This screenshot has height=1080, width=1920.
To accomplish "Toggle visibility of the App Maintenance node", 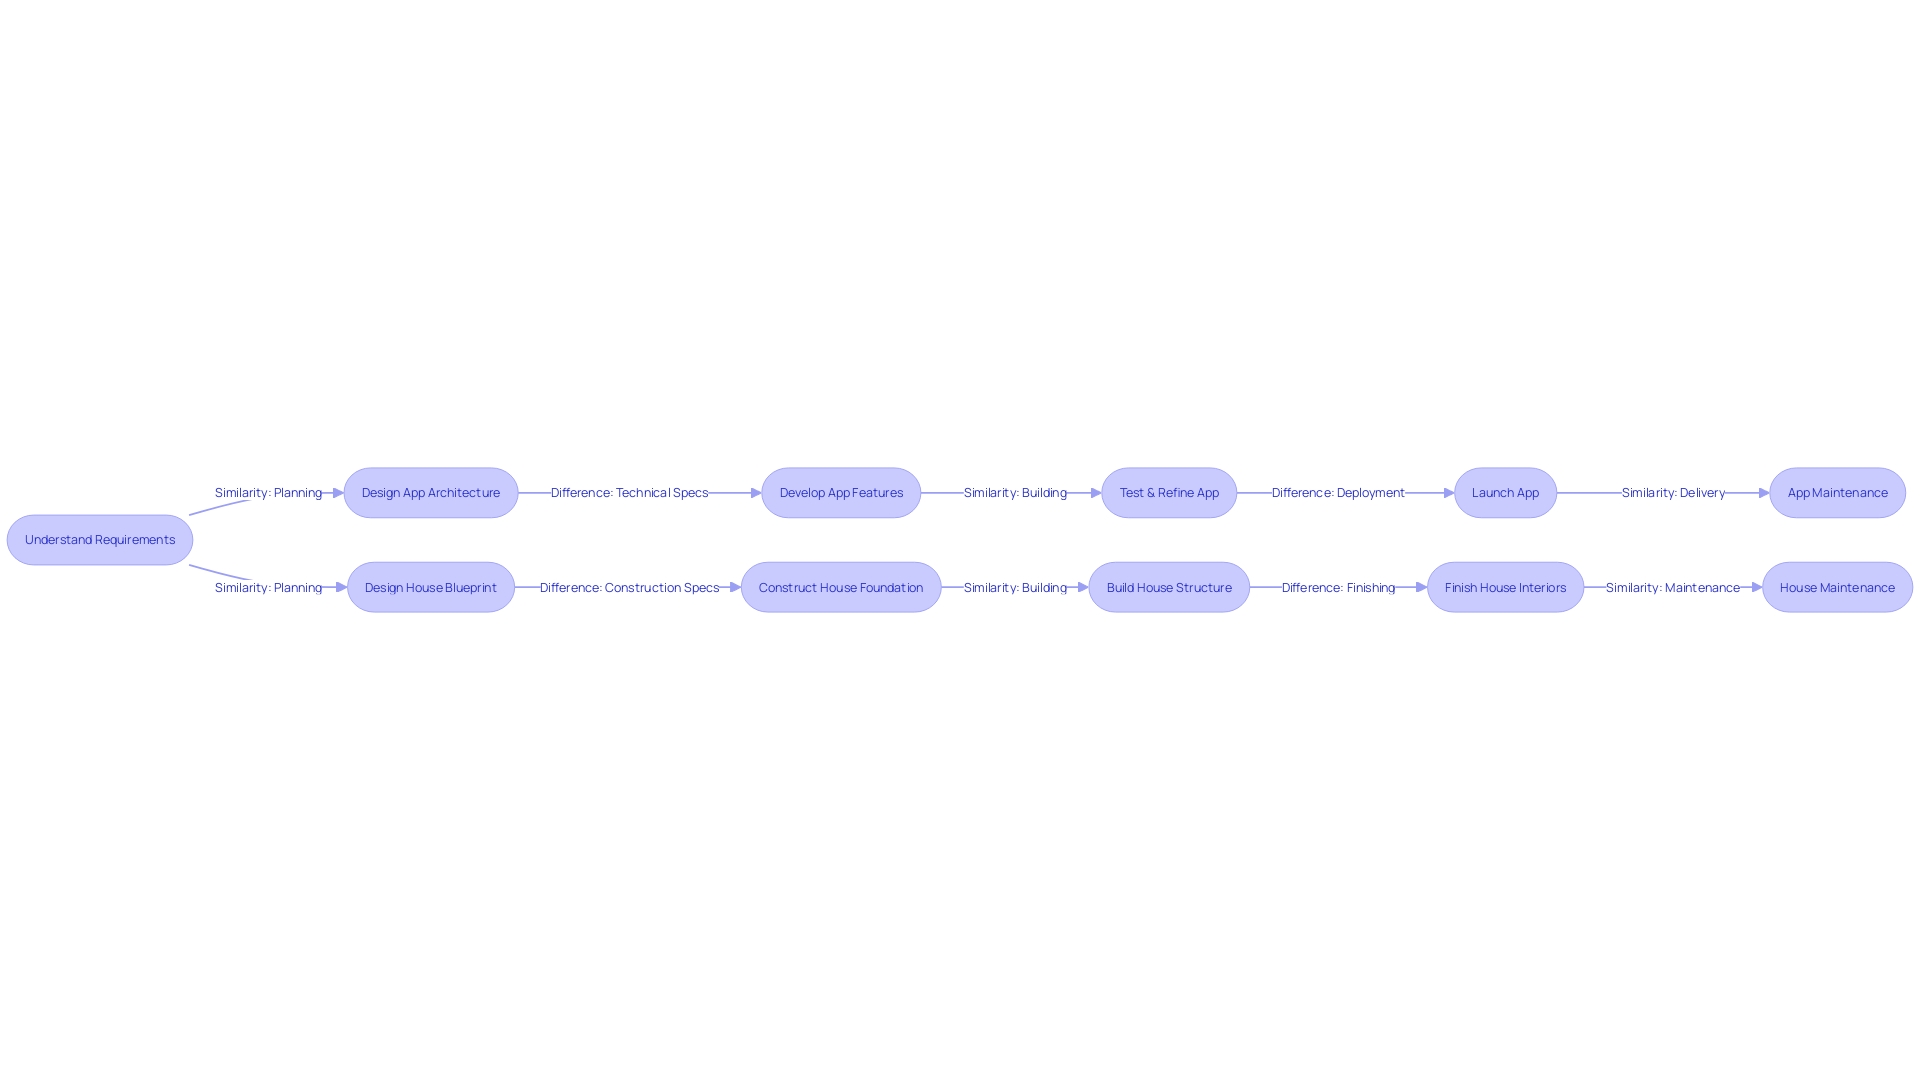I will (x=1837, y=492).
